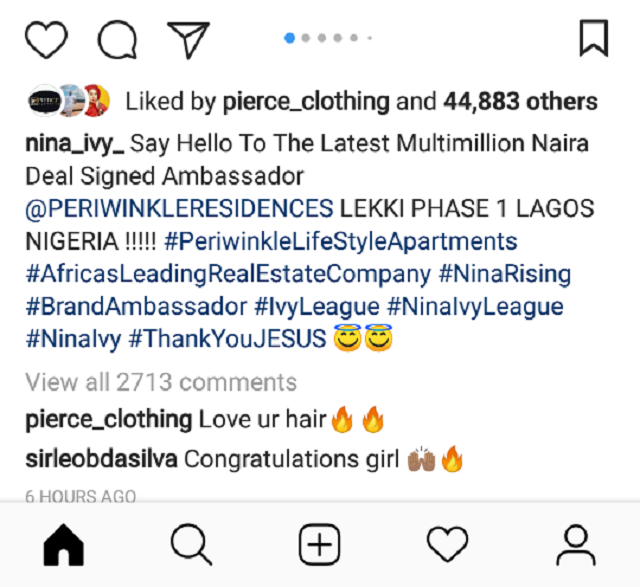Viewport: 640px width, 587px height.
Task: Open @PERIWINKLERESIDENCES mention link
Action: [180, 209]
